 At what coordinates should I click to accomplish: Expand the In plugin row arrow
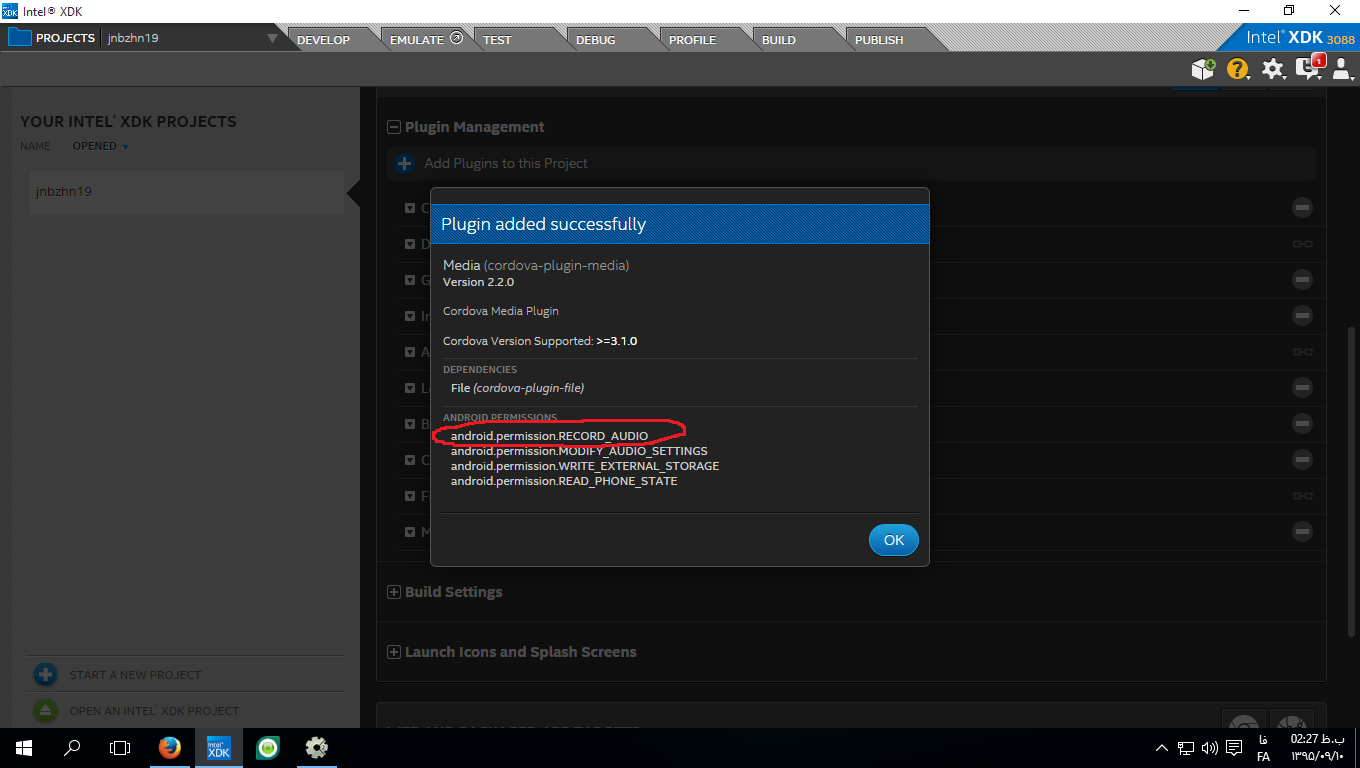(x=410, y=316)
